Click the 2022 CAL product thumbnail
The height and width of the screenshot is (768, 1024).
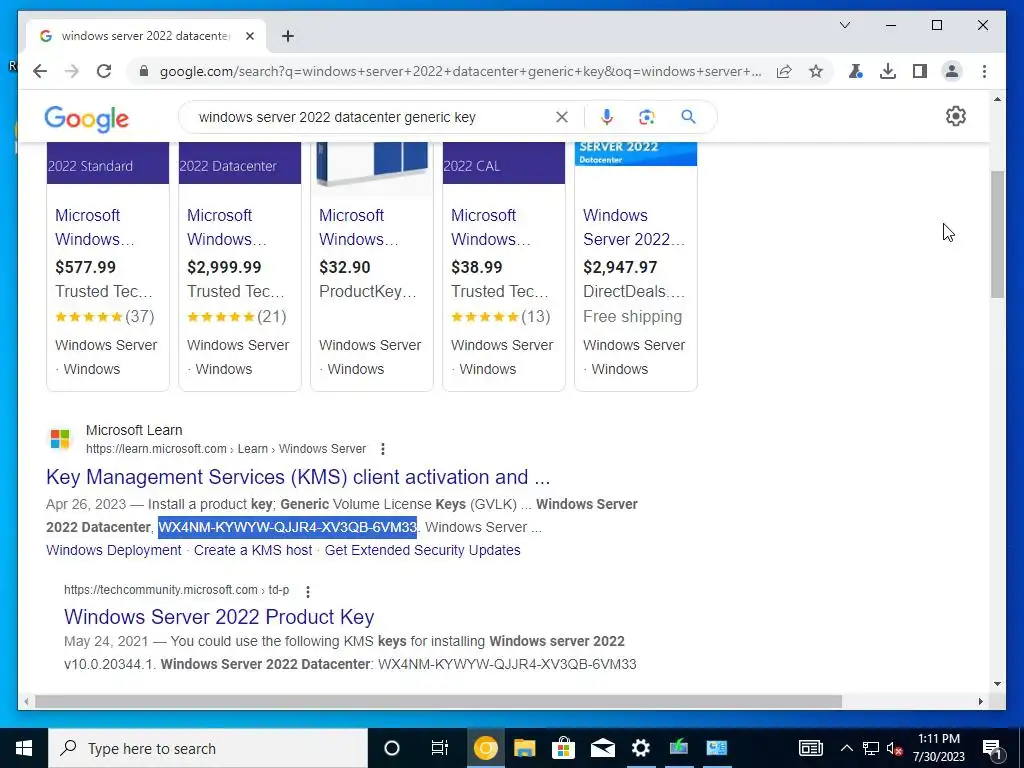(504, 163)
